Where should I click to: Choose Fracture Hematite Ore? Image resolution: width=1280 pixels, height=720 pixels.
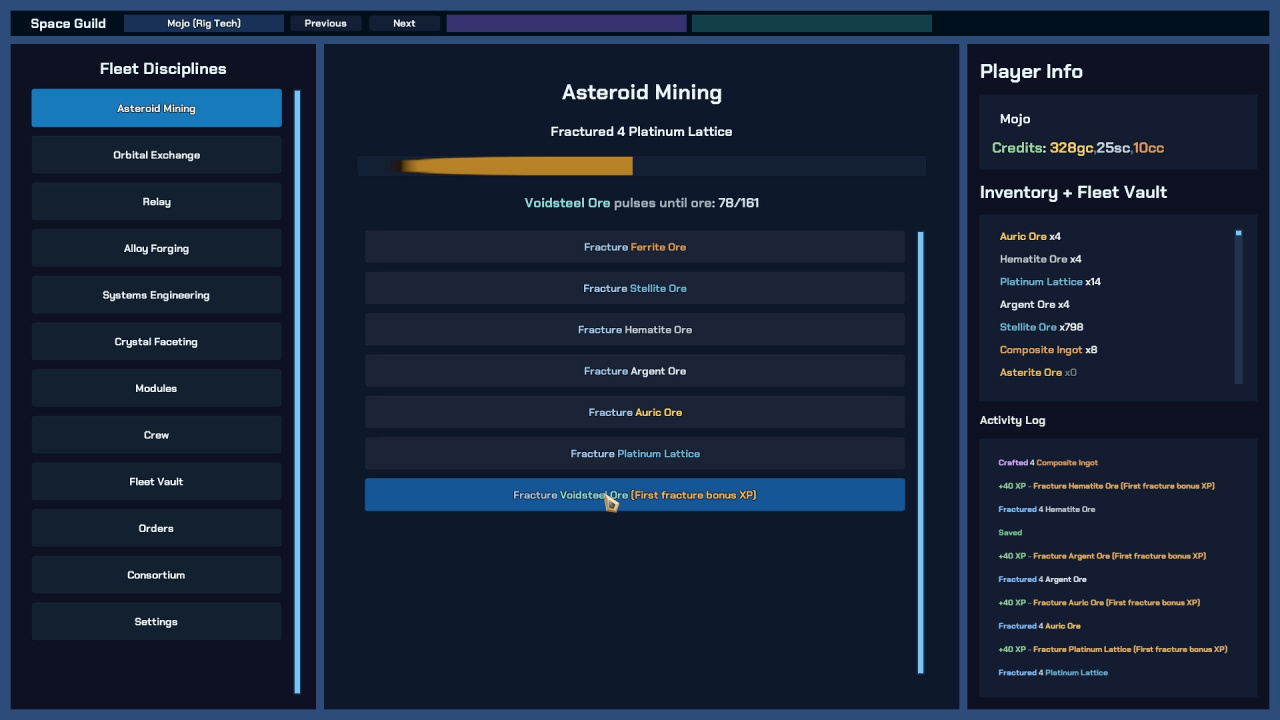(634, 330)
